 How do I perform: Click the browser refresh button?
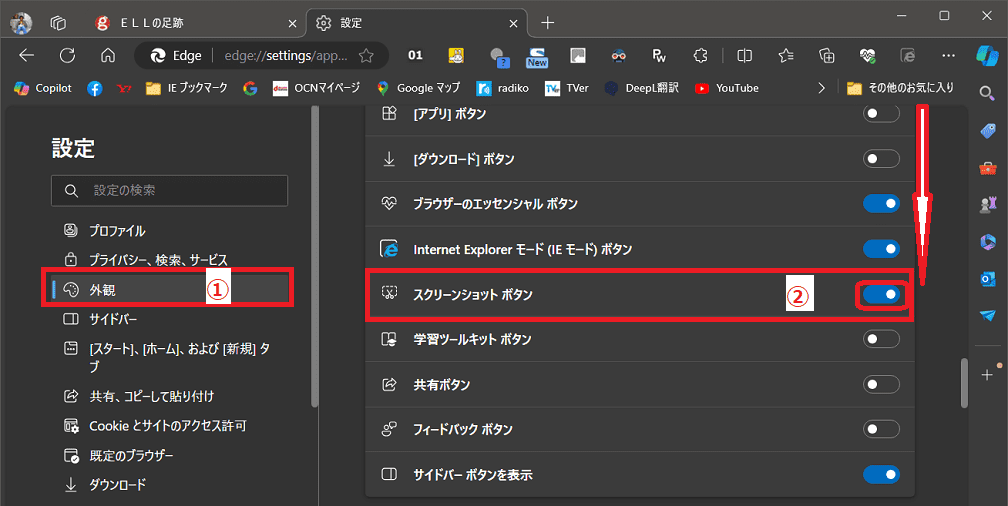point(67,56)
